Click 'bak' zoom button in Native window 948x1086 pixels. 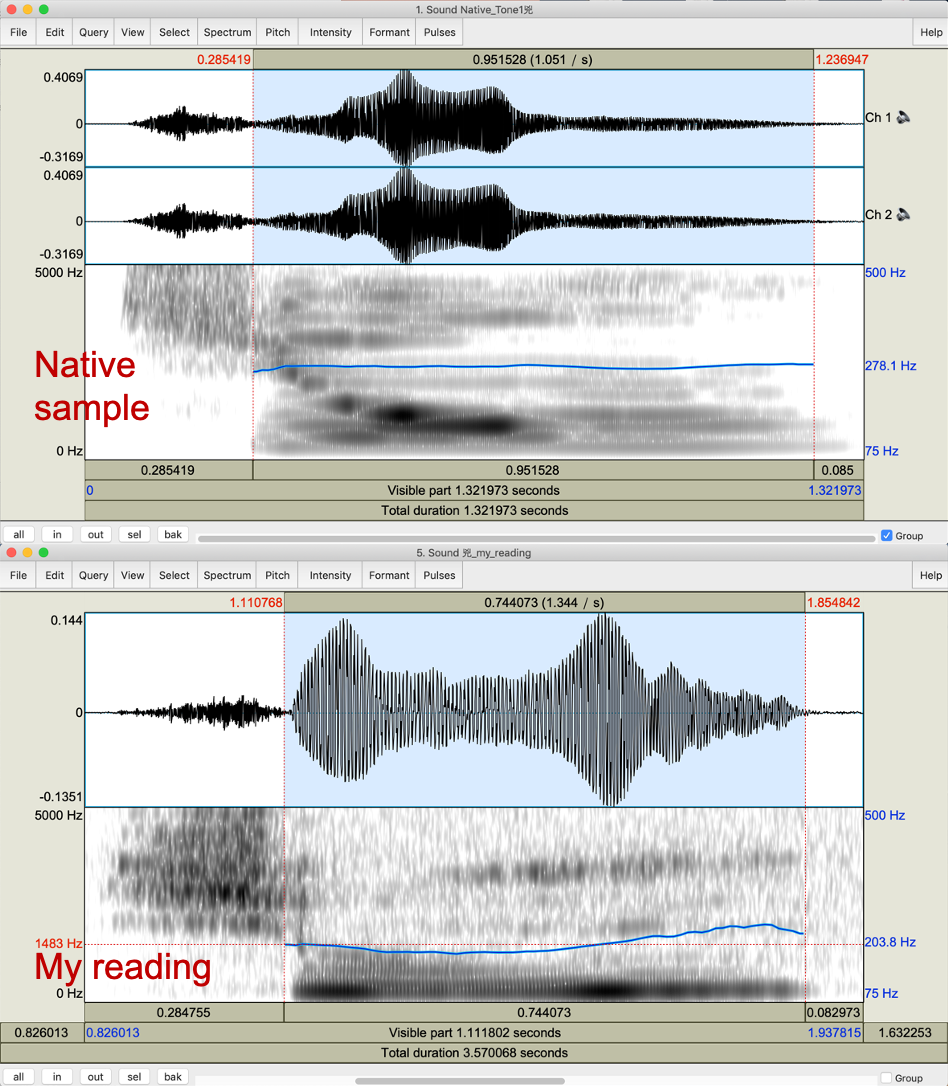coord(173,535)
